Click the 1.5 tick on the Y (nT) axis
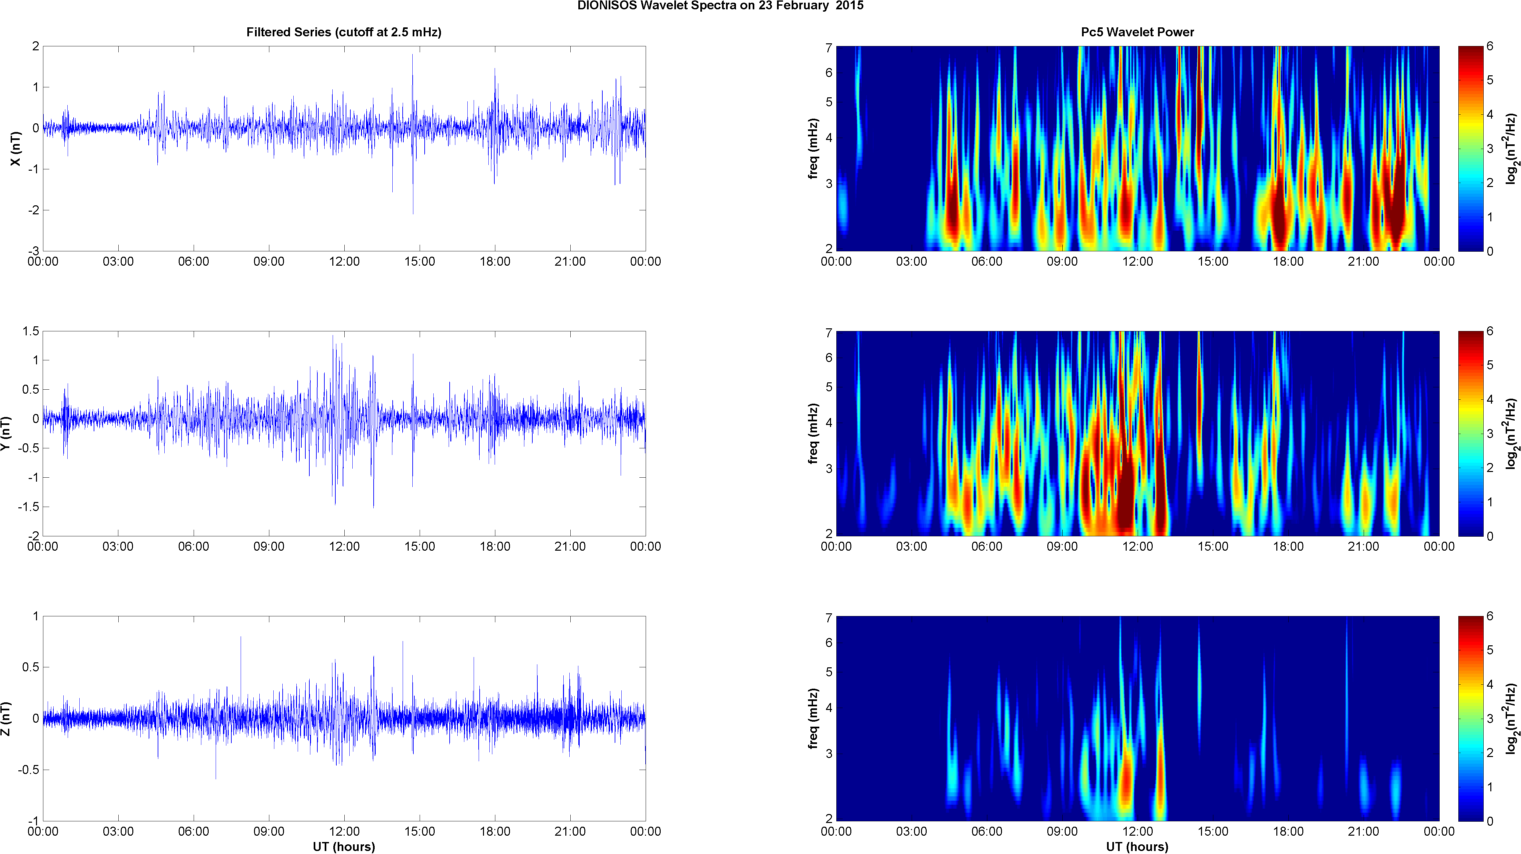The height and width of the screenshot is (854, 1521). click(31, 331)
